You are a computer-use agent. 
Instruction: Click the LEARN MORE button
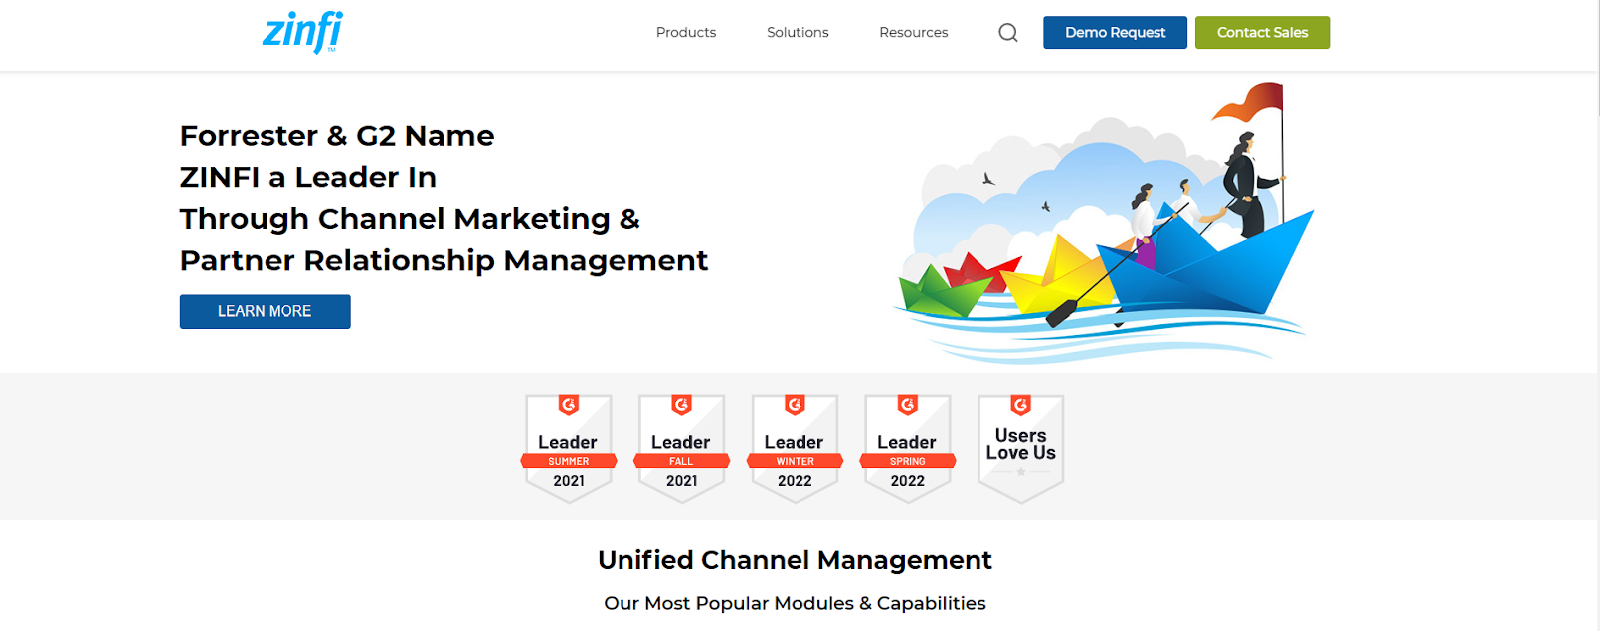point(265,311)
